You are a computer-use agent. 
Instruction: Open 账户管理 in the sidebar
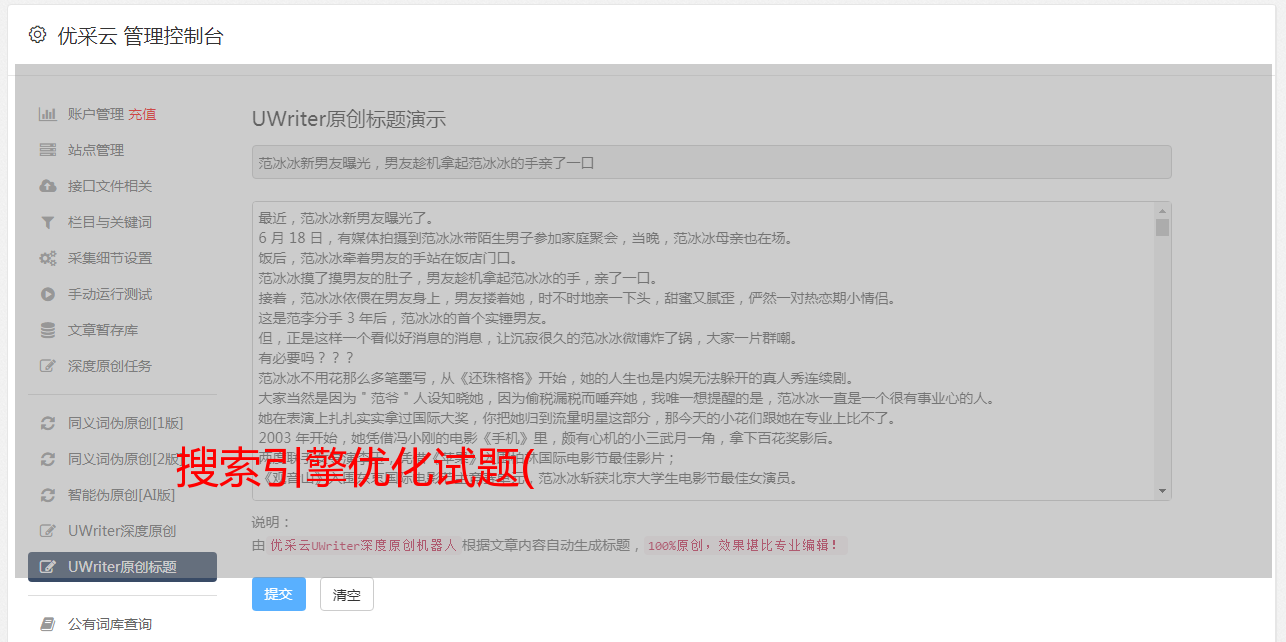[96, 114]
